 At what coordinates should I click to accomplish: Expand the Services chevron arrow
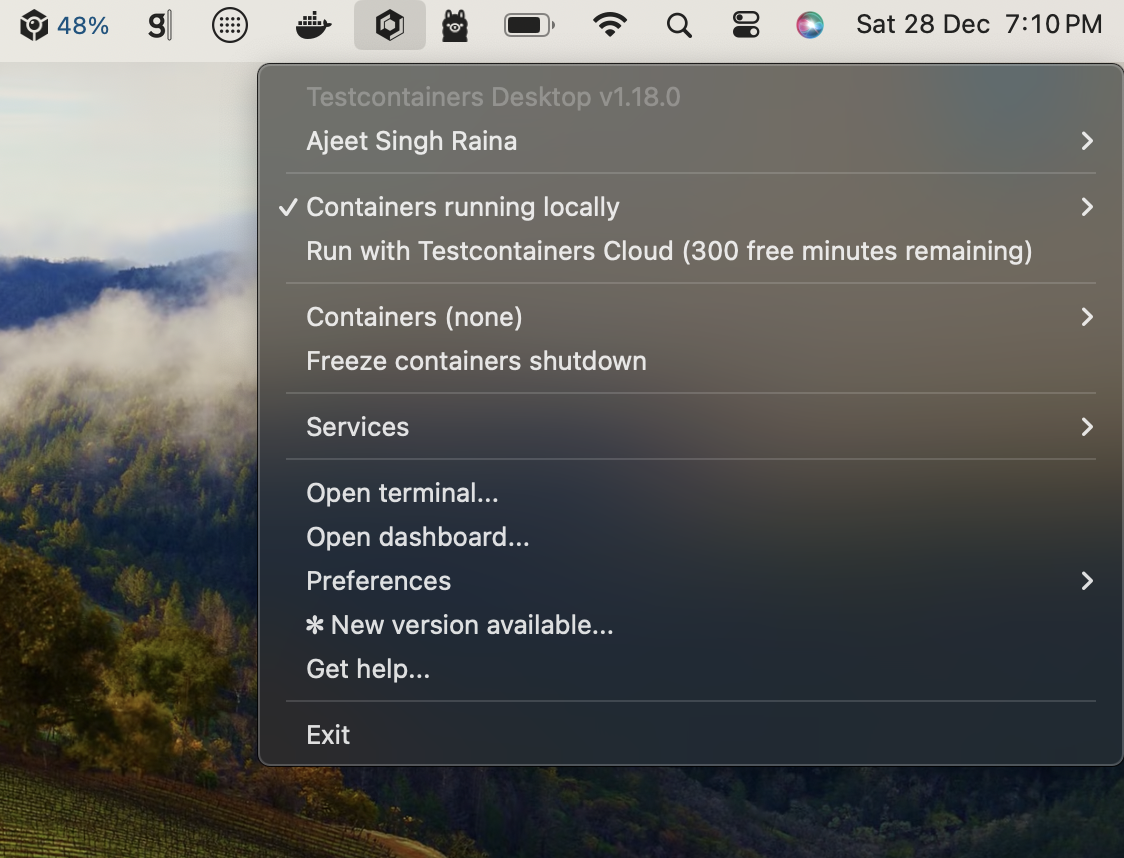click(1087, 427)
